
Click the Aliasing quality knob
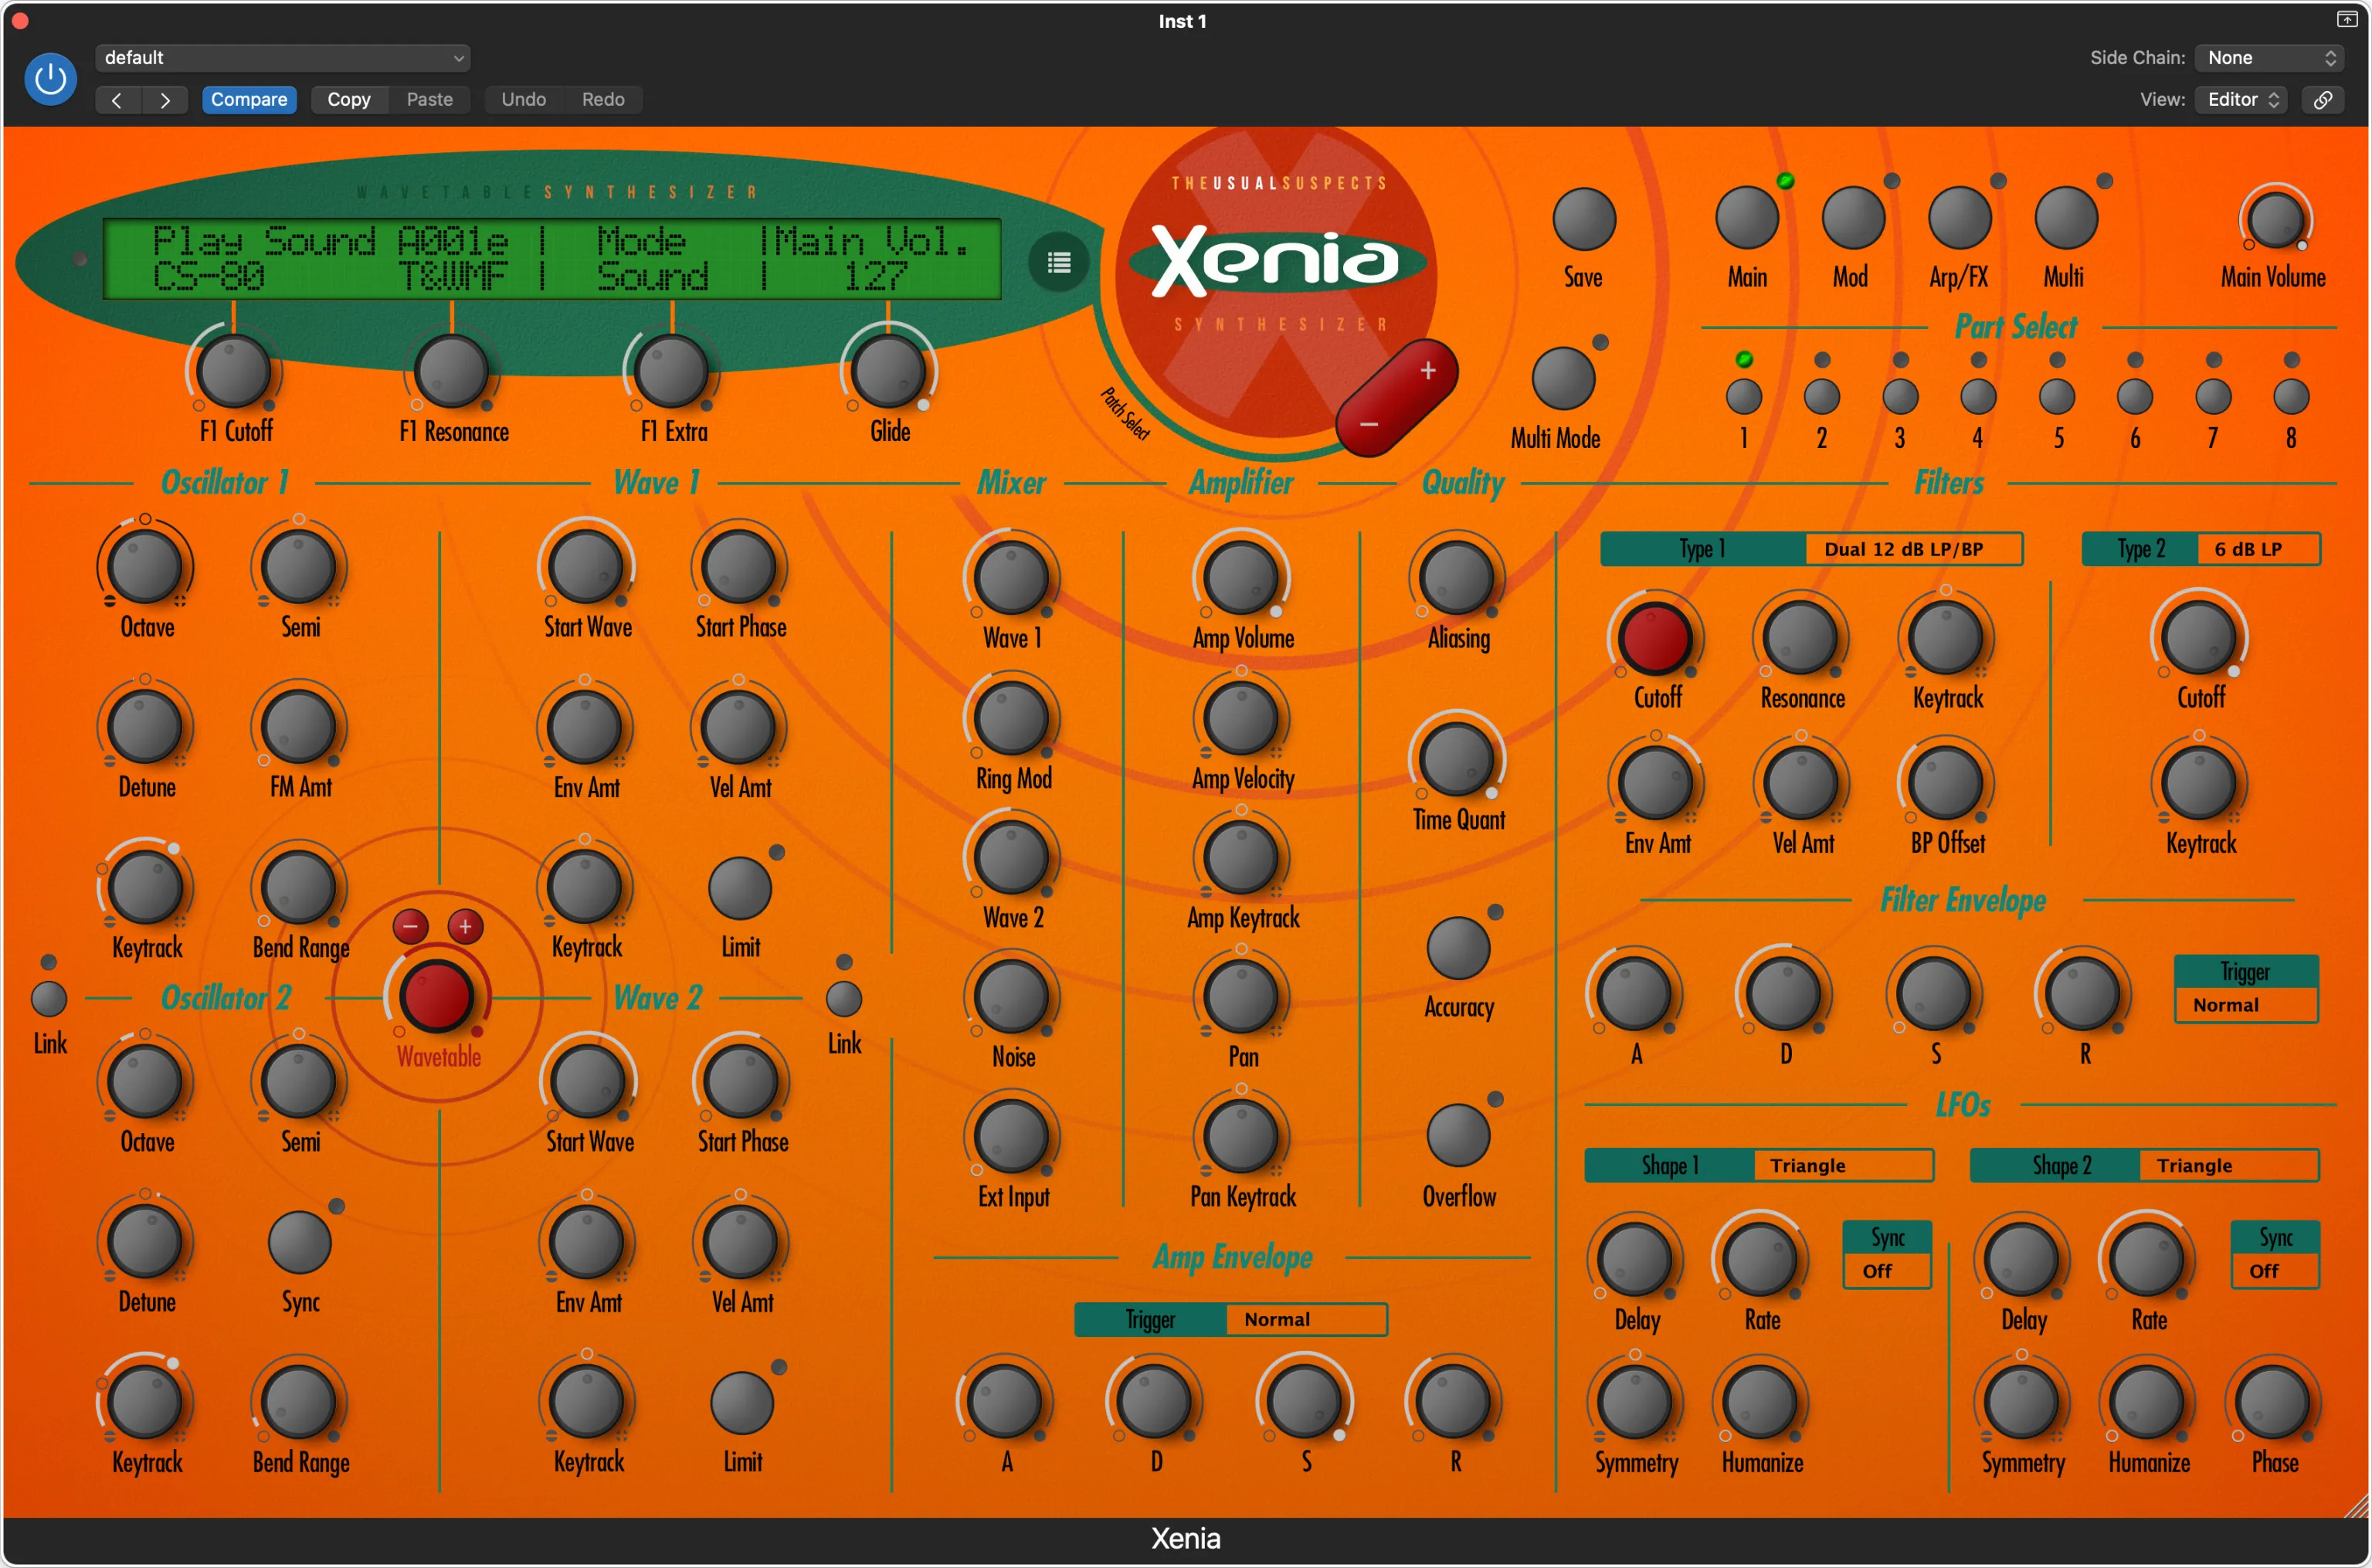pyautogui.click(x=1457, y=578)
